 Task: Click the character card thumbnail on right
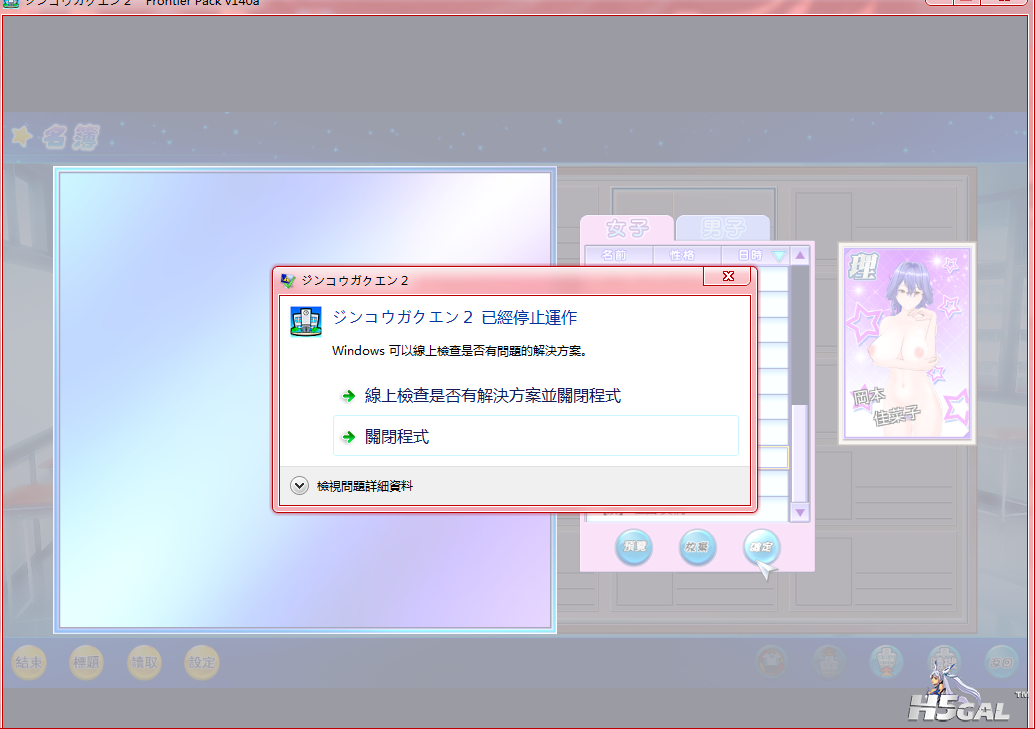[x=906, y=343]
